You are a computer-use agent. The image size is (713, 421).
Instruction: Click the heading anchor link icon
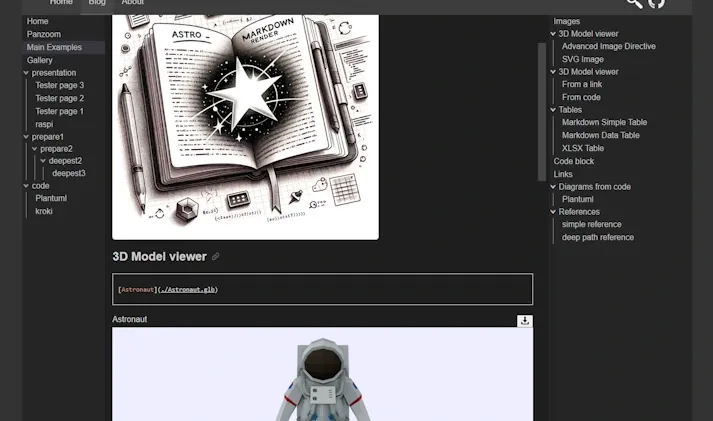point(216,257)
